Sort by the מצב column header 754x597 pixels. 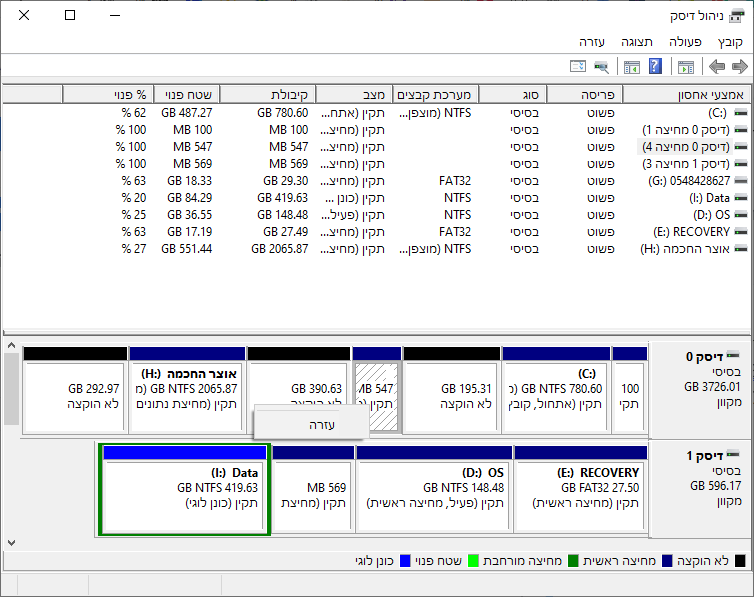[353, 95]
